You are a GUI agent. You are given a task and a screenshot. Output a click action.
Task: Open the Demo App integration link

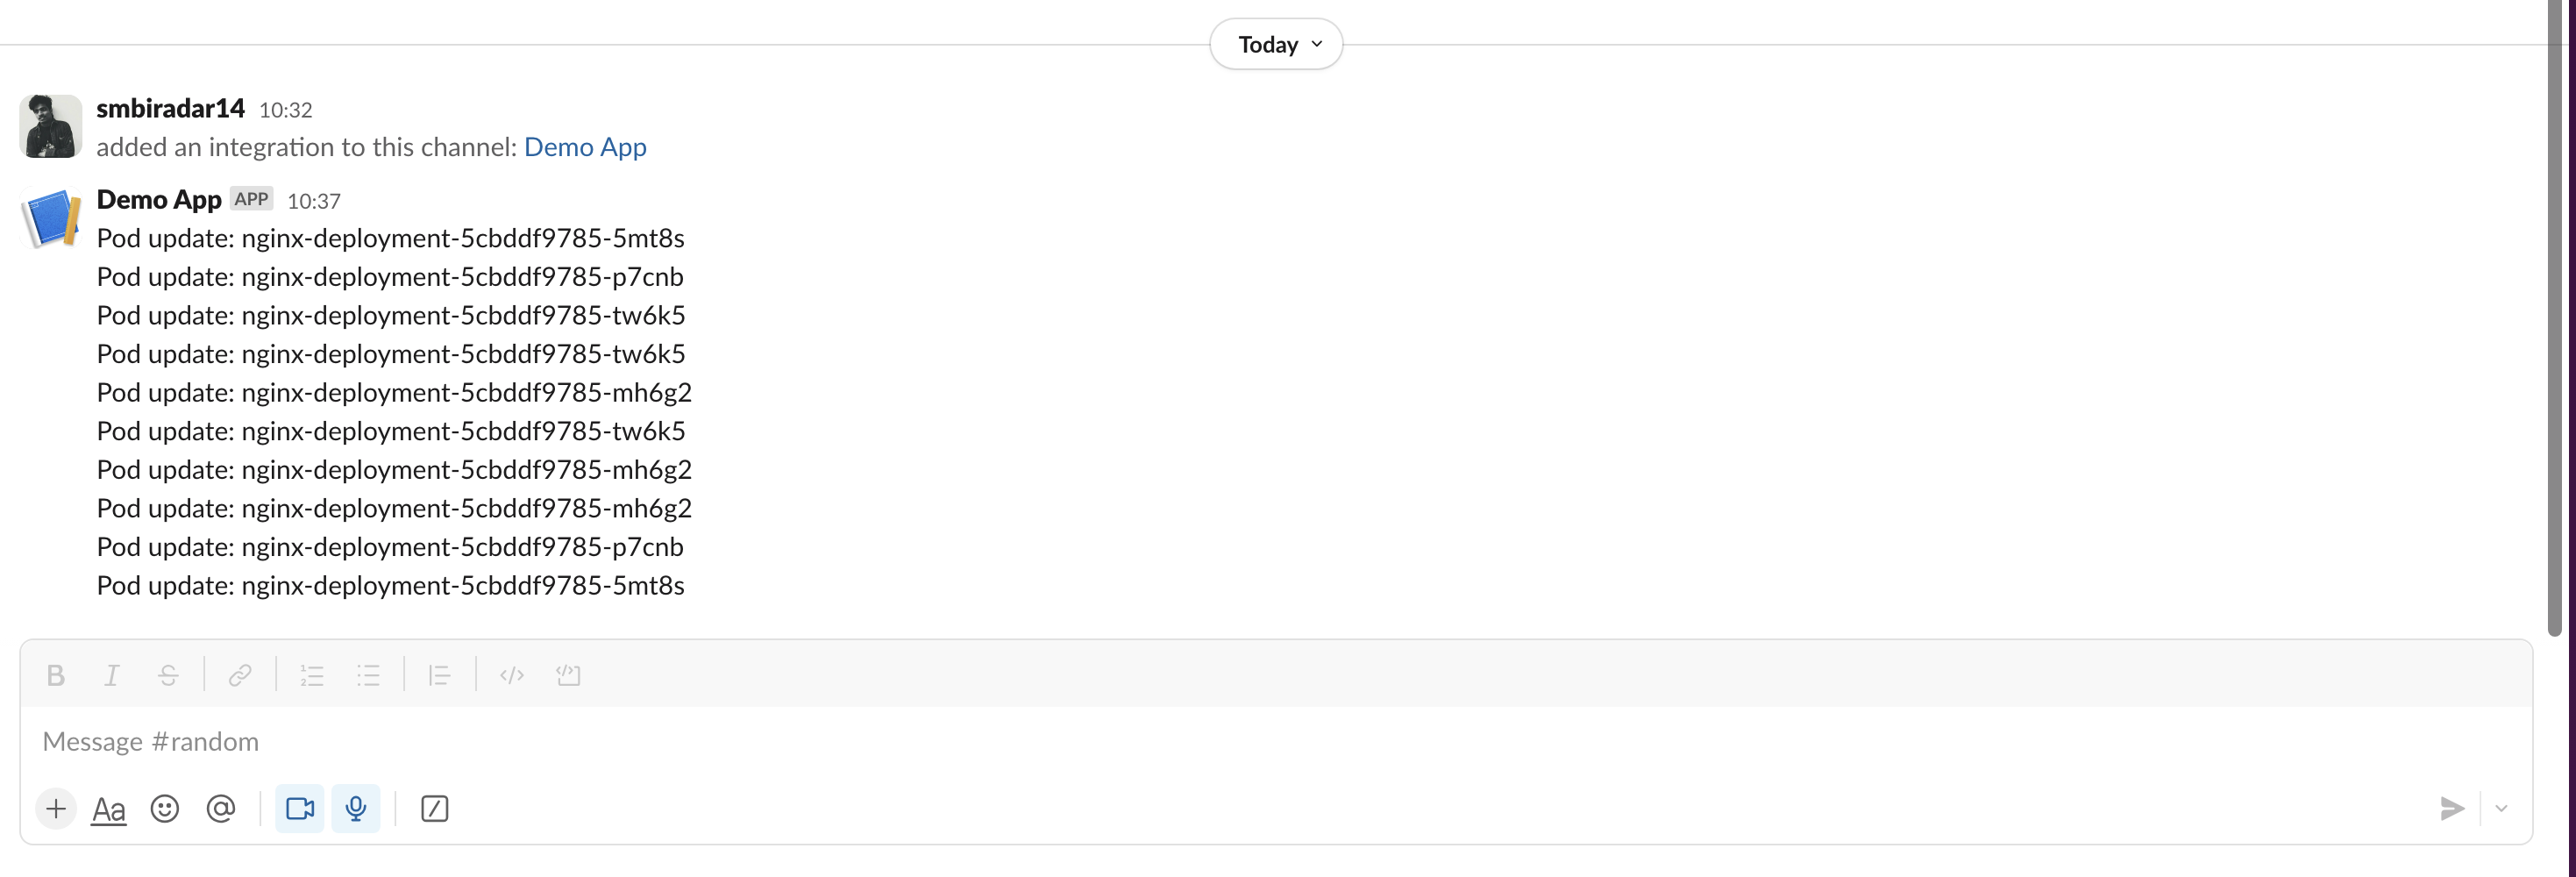585,147
